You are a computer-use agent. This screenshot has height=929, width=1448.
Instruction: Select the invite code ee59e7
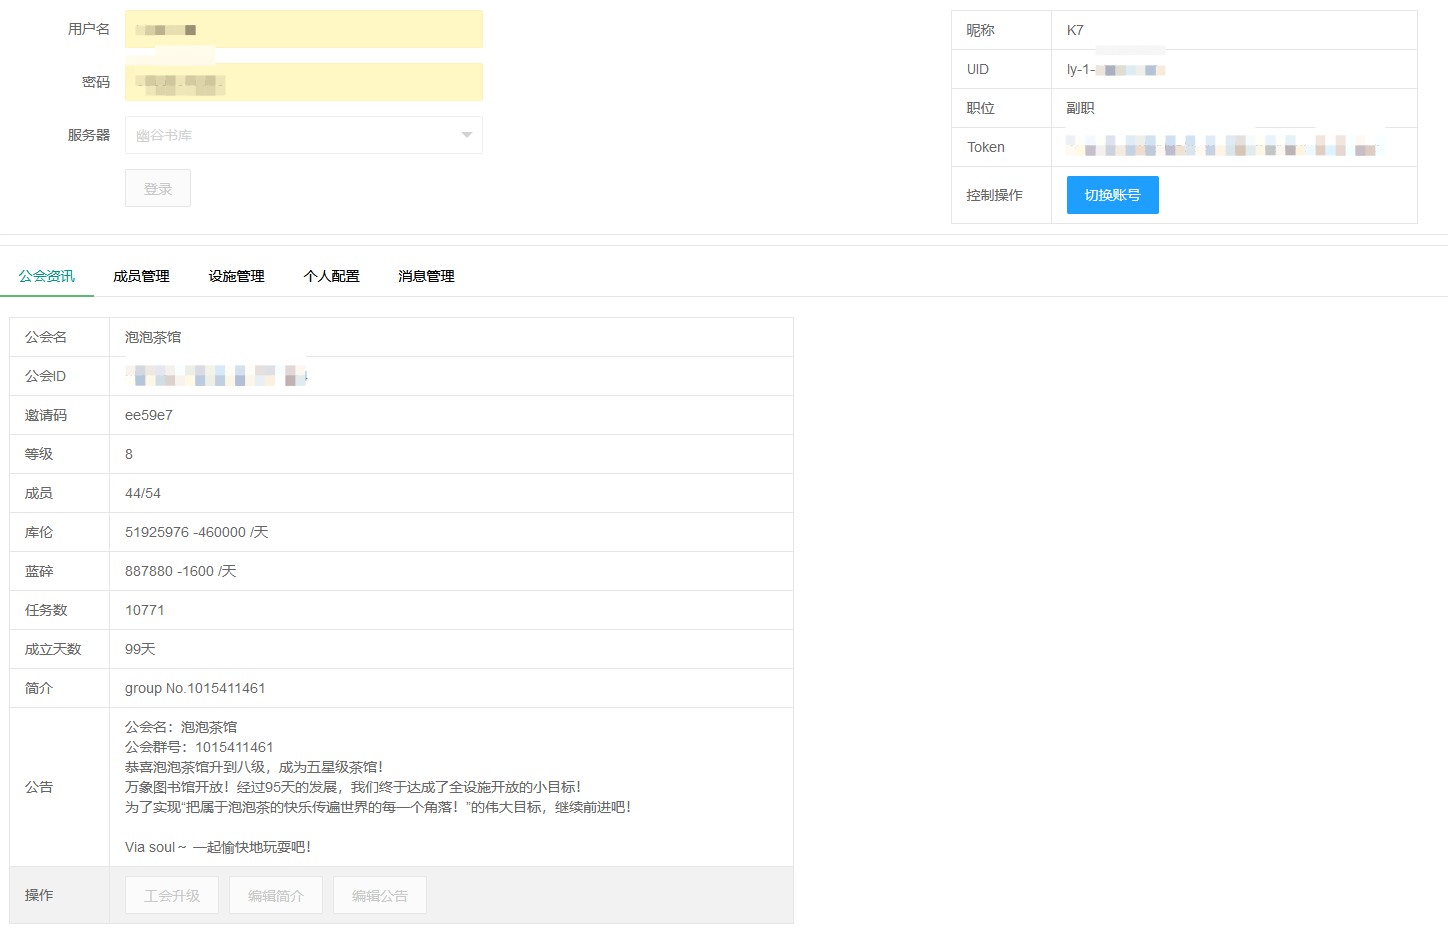tap(149, 415)
